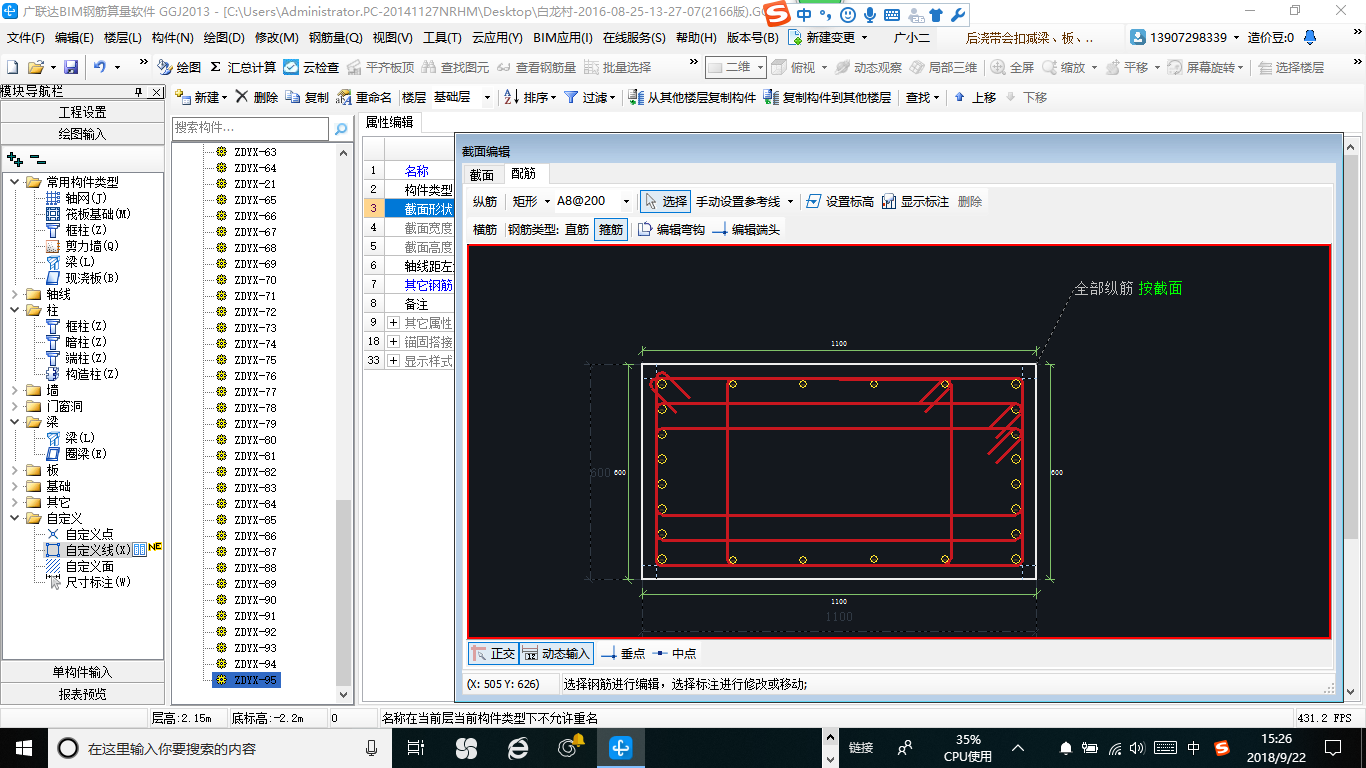The width and height of the screenshot is (1366, 768).
Task: Open 过滤 filter tool
Action: 588,97
